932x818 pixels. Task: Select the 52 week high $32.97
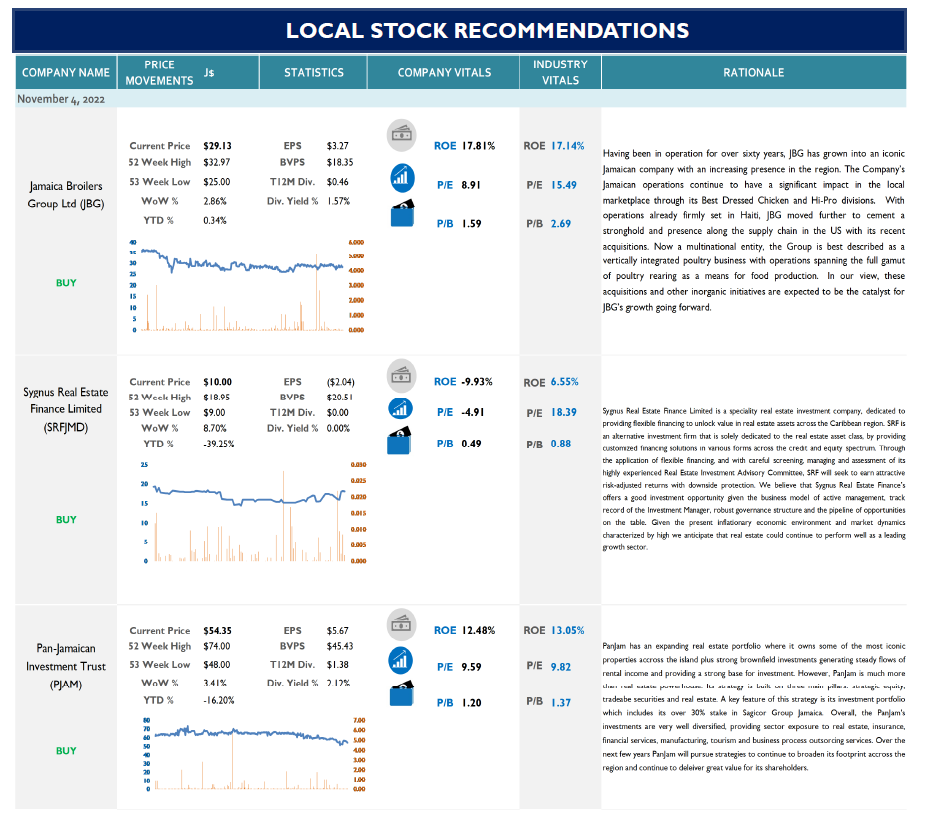[216, 162]
